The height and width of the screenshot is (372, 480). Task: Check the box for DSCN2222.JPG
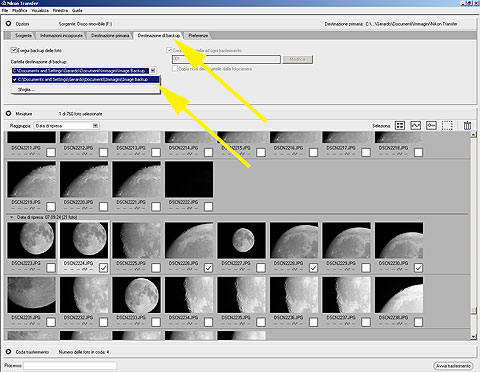pos(208,207)
